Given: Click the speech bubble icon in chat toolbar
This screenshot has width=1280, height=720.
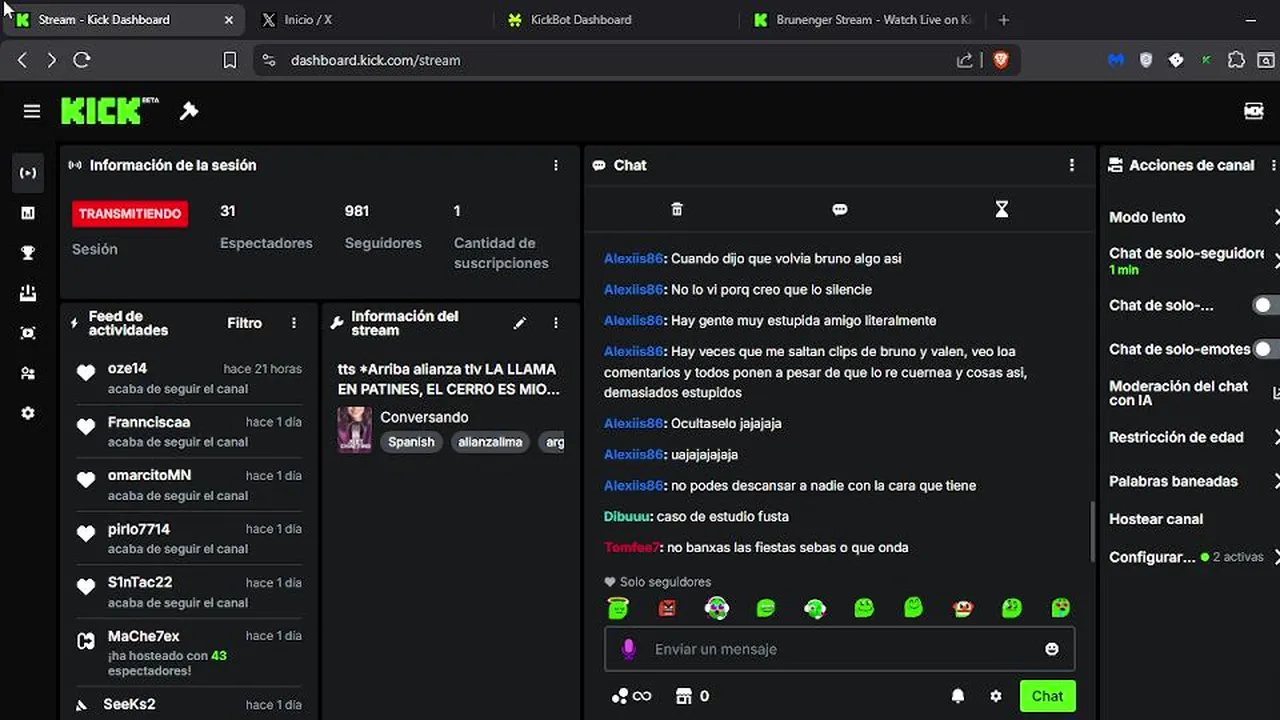Looking at the screenshot, I should (840, 209).
